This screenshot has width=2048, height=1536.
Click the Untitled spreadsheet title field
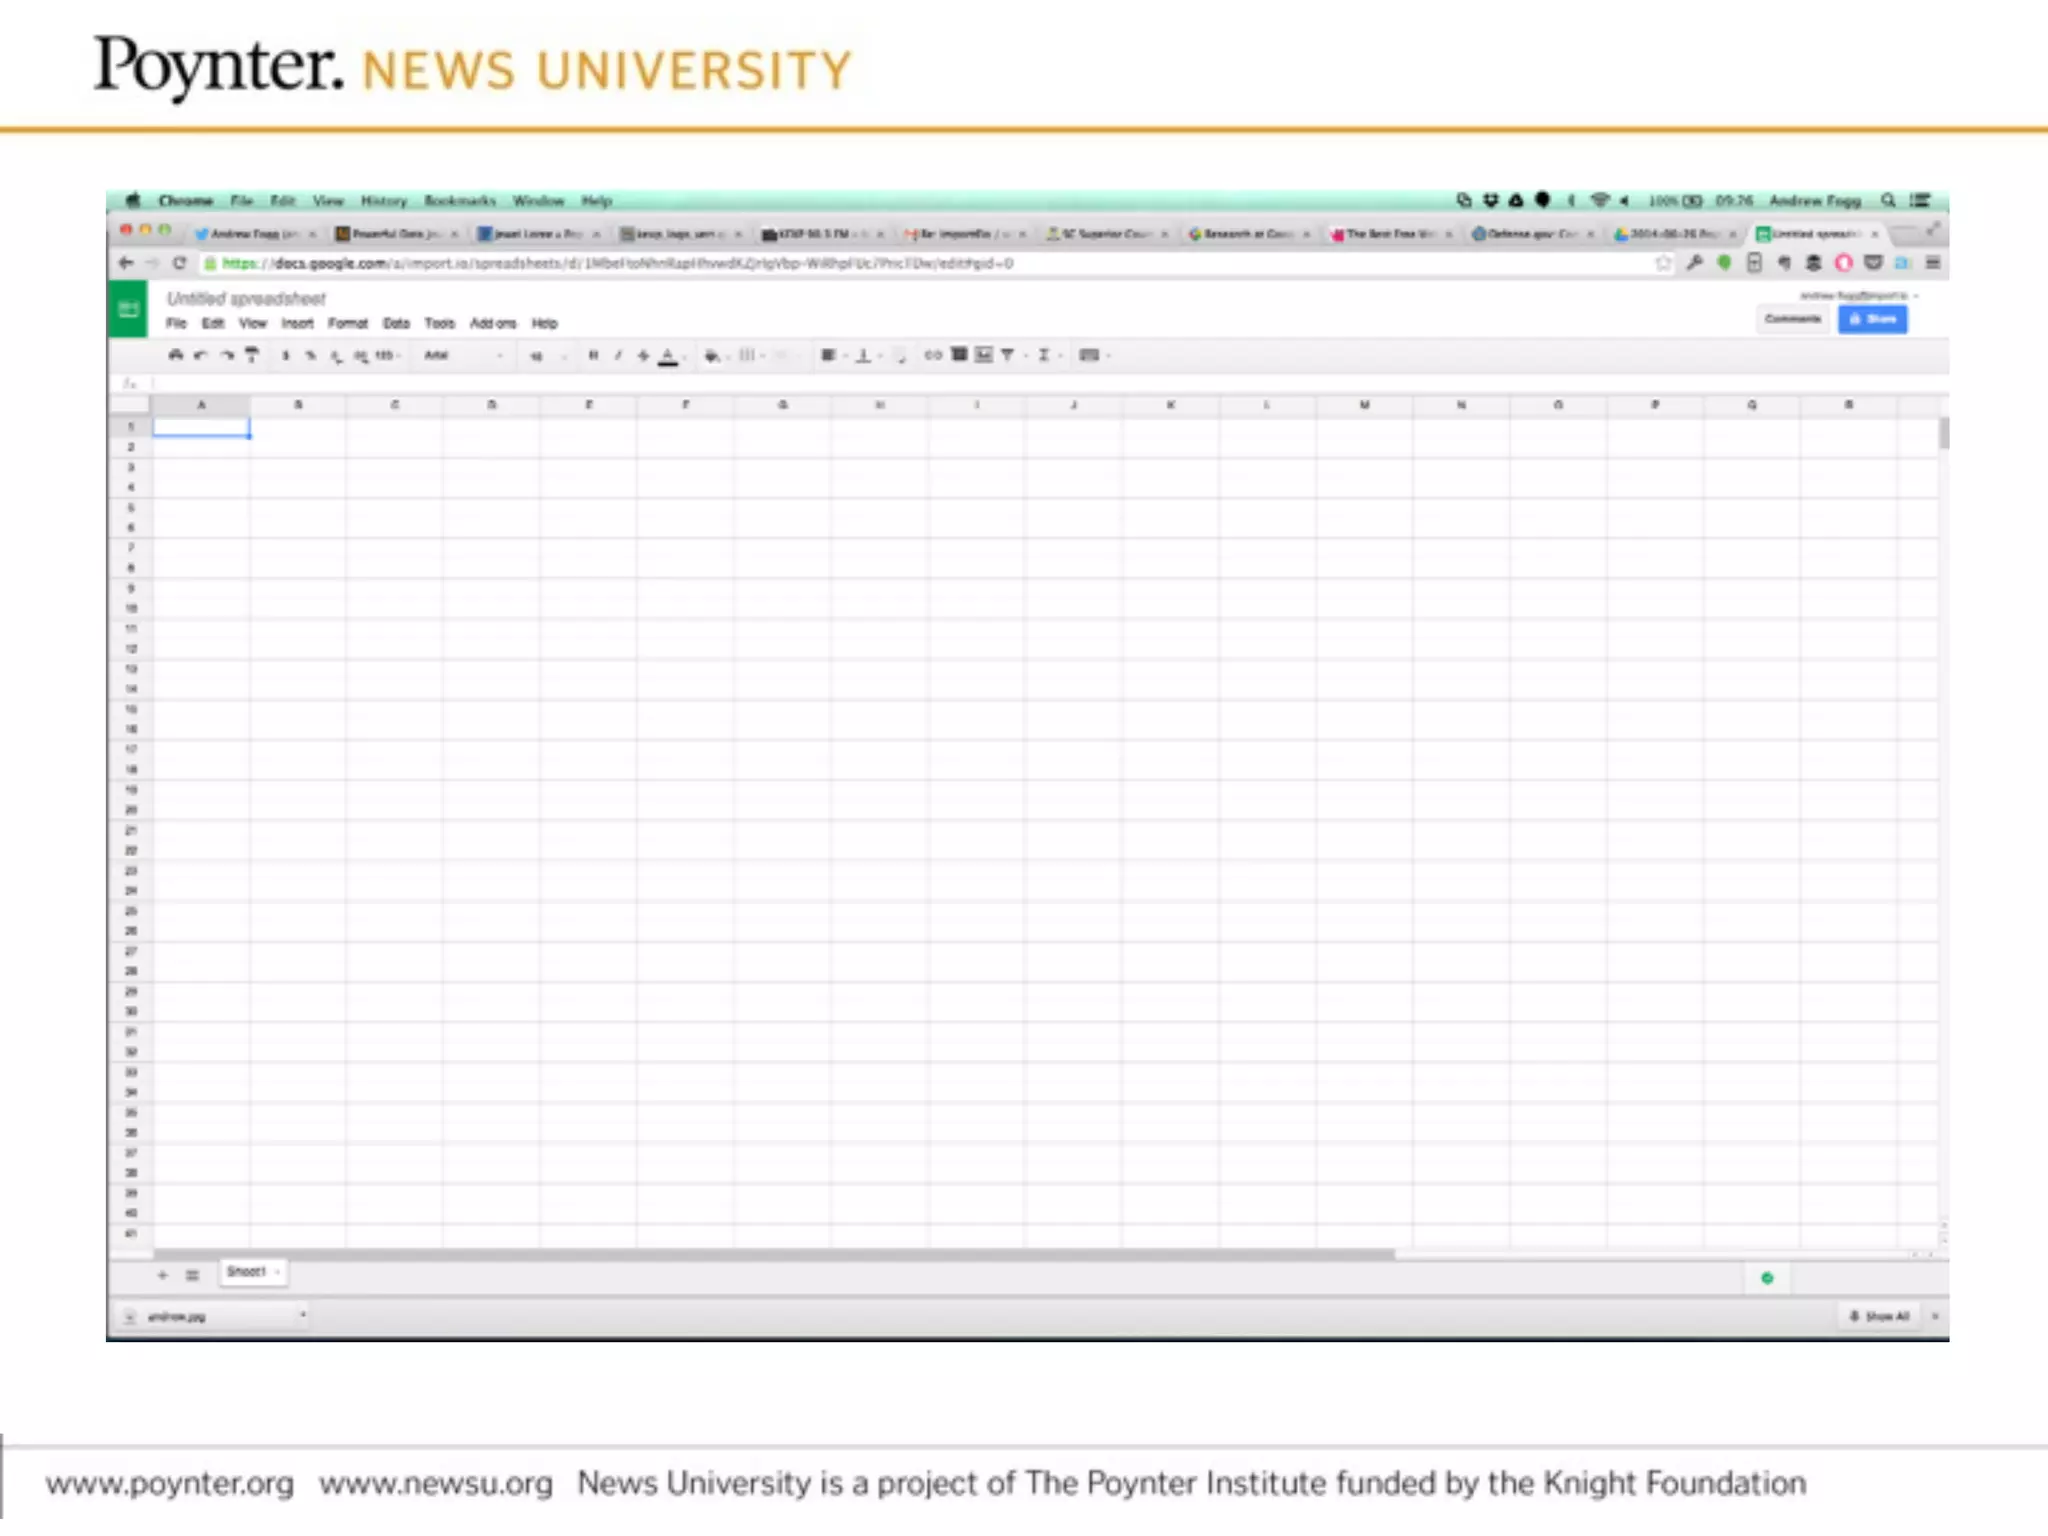pyautogui.click(x=246, y=298)
